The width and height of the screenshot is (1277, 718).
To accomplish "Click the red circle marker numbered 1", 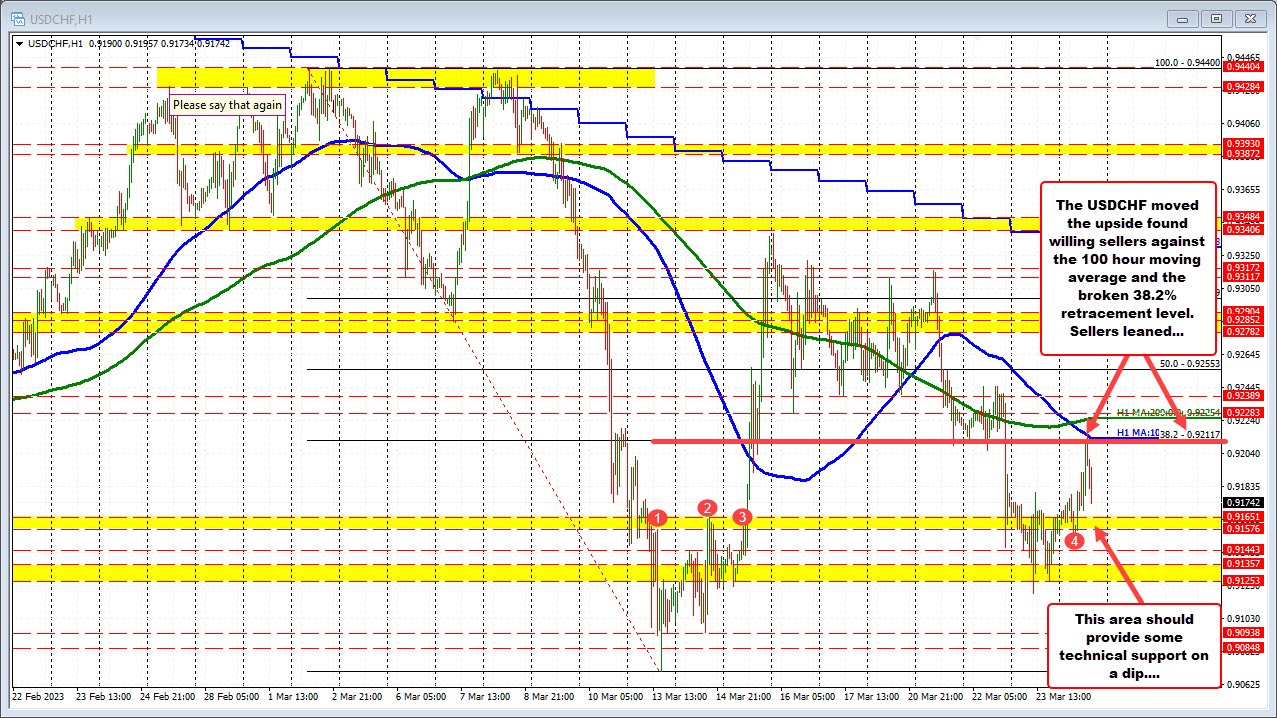I will coord(658,517).
